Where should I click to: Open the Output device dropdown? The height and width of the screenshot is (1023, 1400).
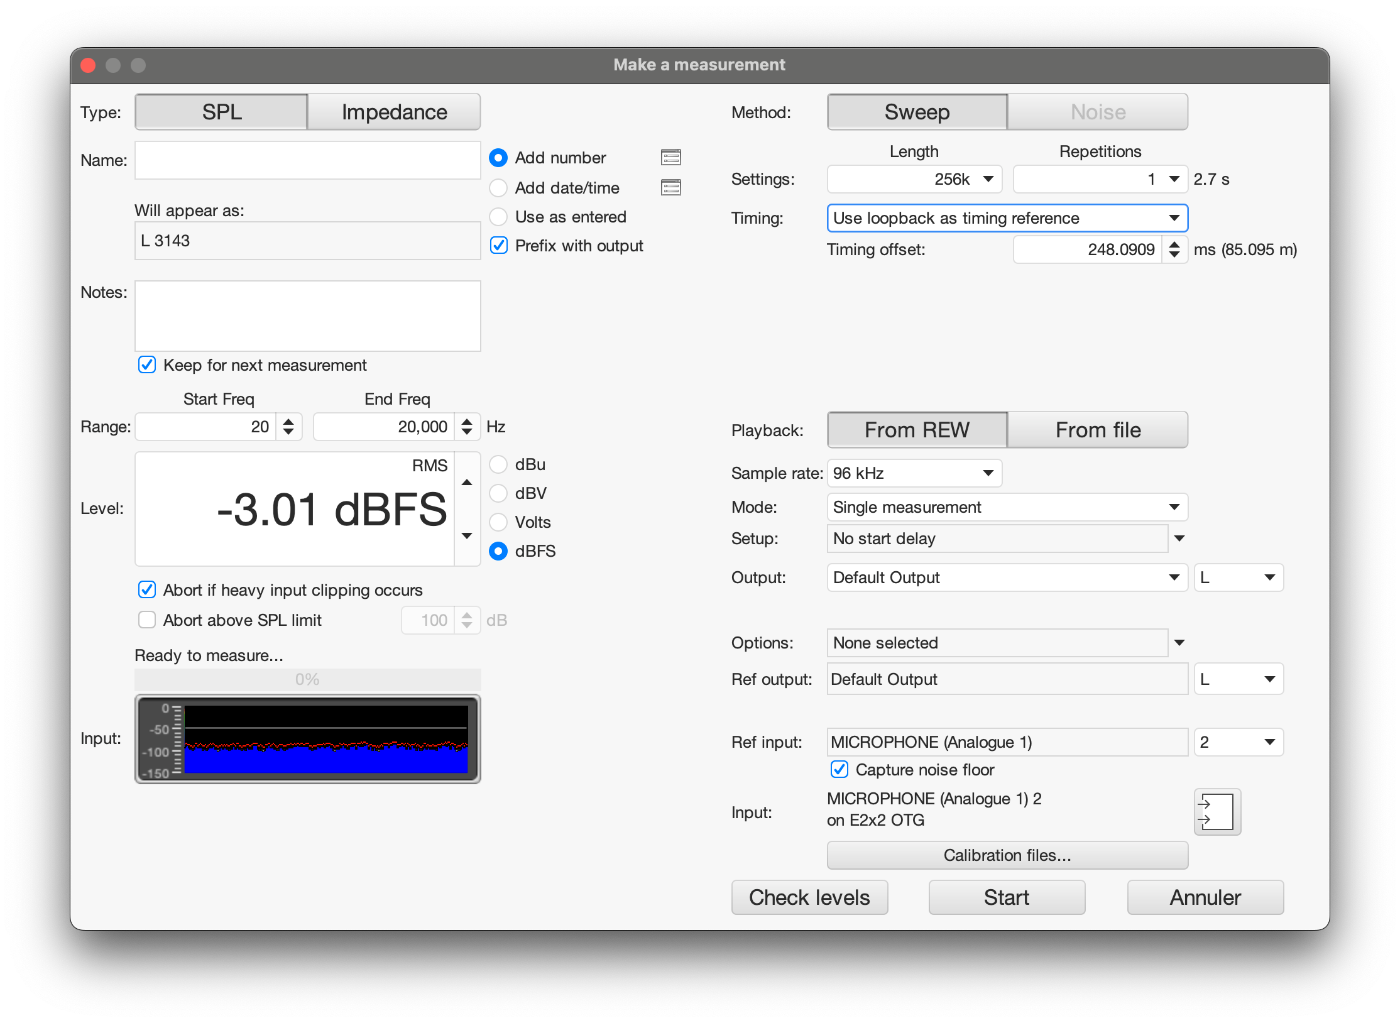[1007, 577]
